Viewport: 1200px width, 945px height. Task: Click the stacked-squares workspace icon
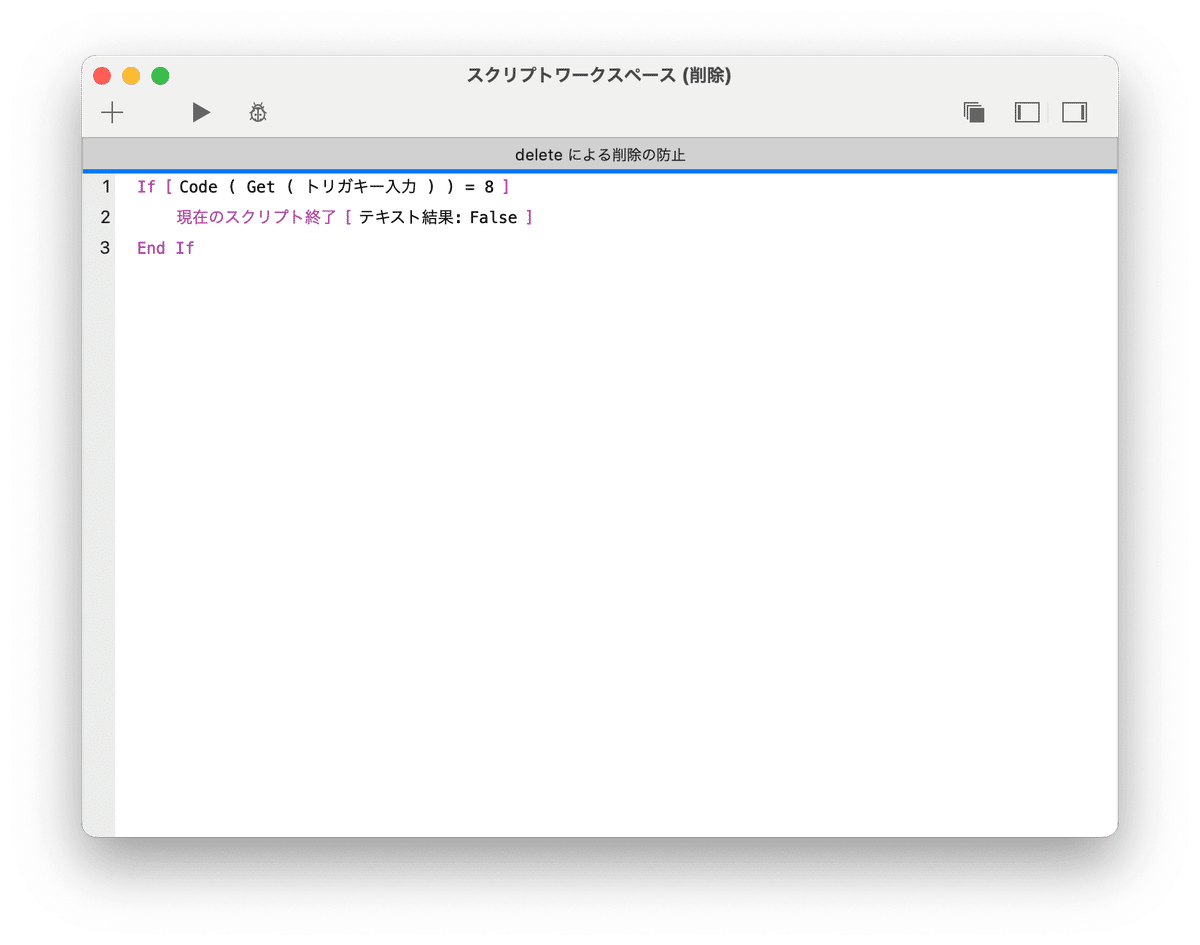pyautogui.click(x=976, y=112)
